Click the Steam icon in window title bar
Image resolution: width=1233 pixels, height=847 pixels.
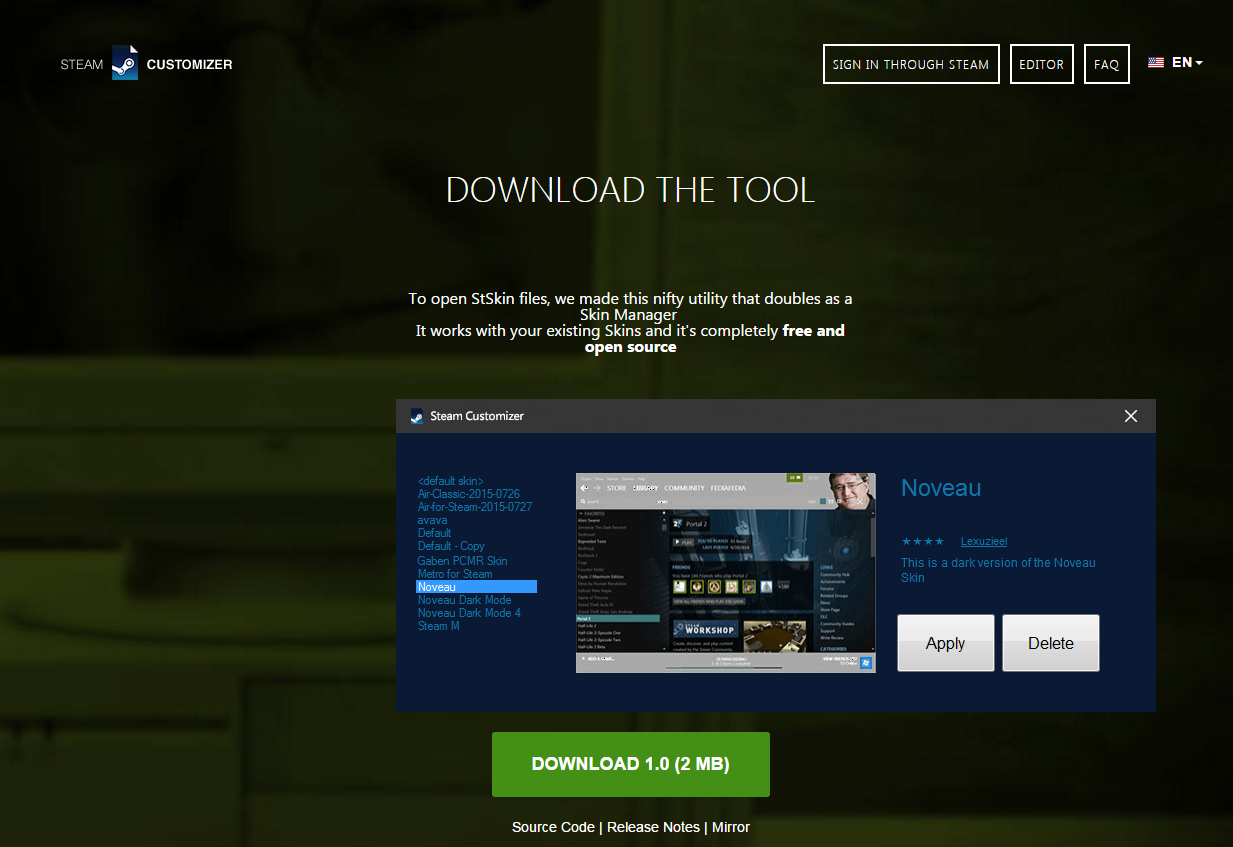pos(417,416)
